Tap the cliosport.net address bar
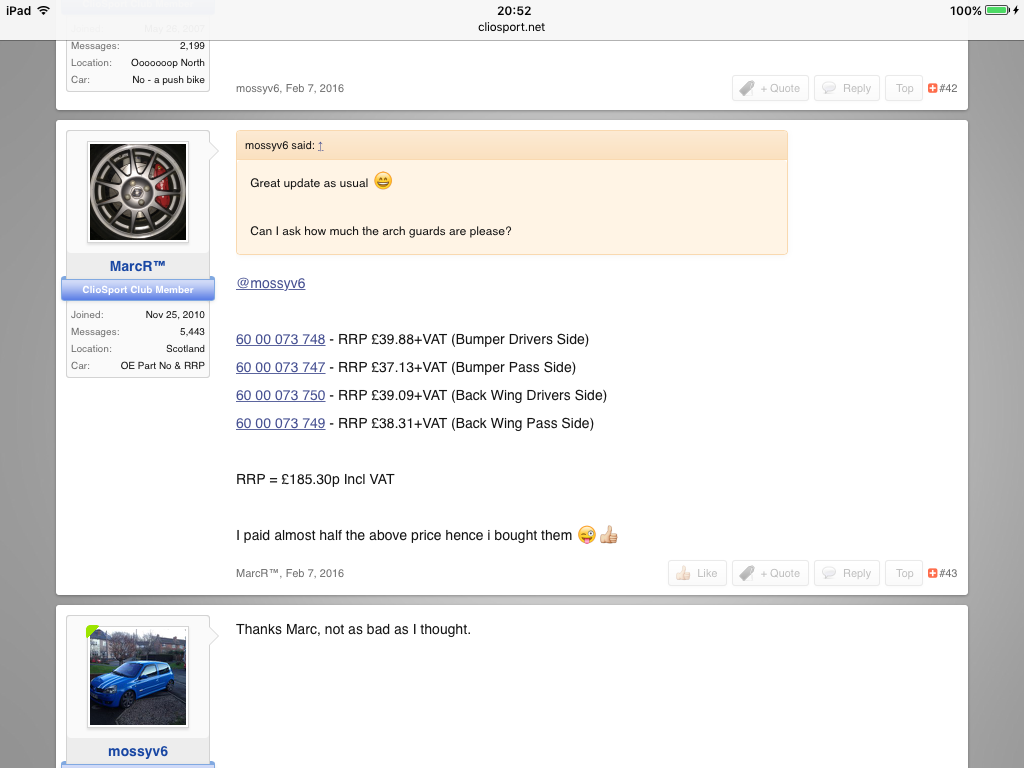Image resolution: width=1024 pixels, height=768 pixels. 512,27
